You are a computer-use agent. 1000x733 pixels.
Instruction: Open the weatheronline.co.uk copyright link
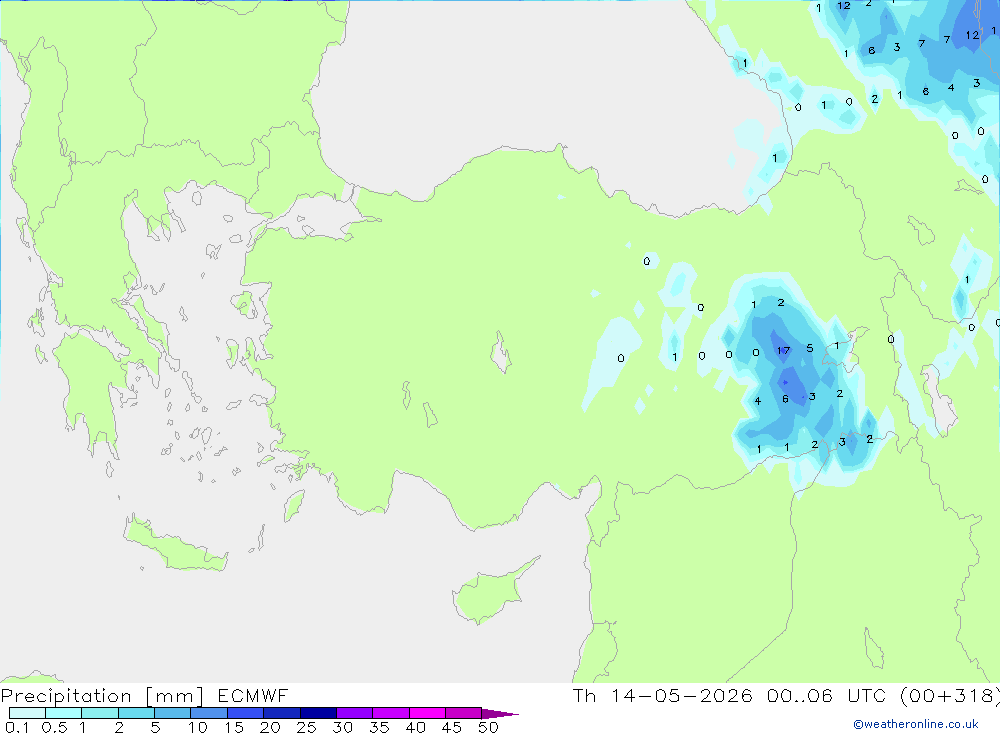916,723
